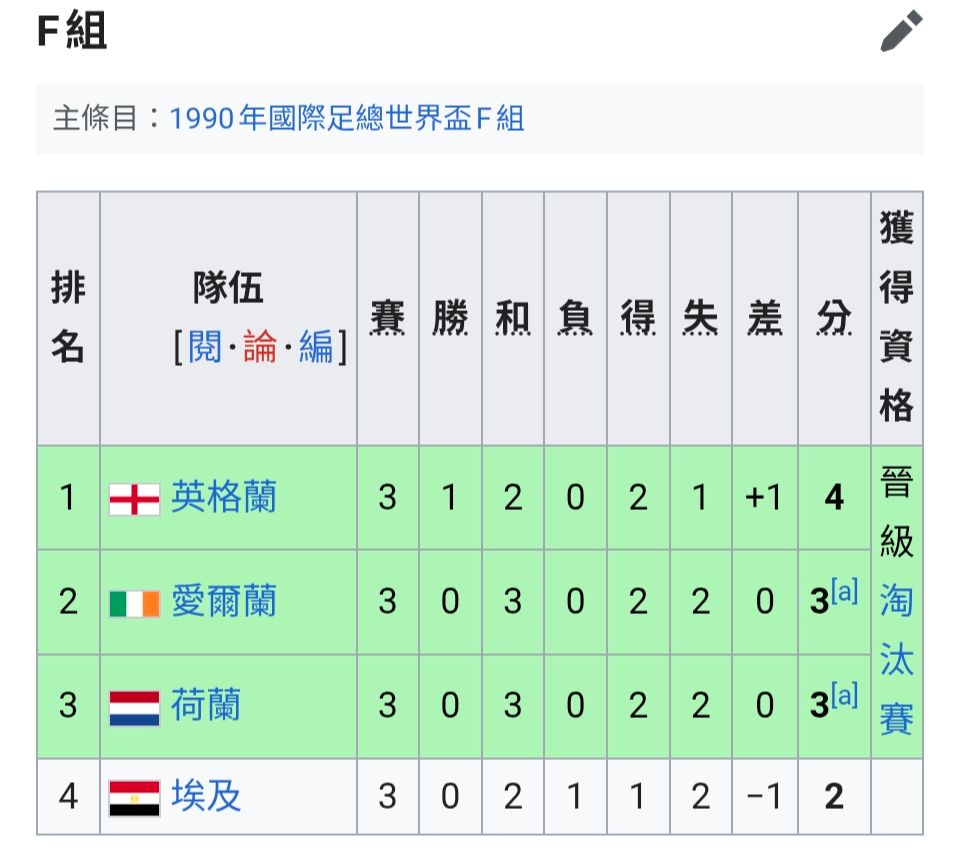Open the 荷蘭 team link

pos(206,705)
